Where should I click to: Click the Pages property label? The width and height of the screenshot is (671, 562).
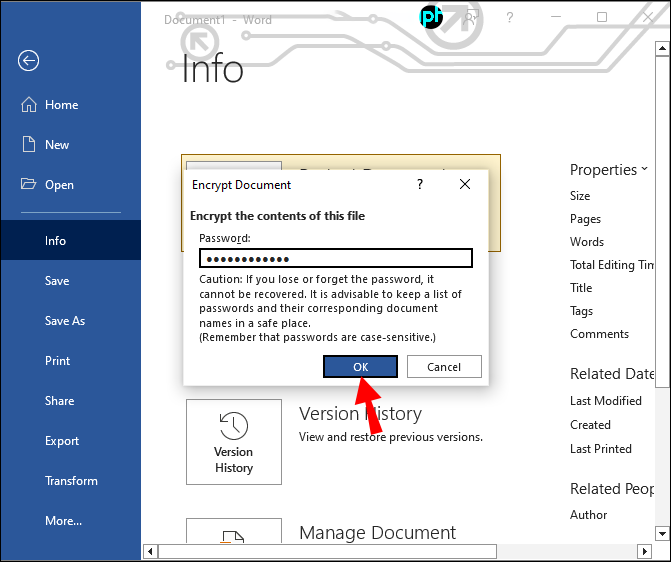(585, 219)
